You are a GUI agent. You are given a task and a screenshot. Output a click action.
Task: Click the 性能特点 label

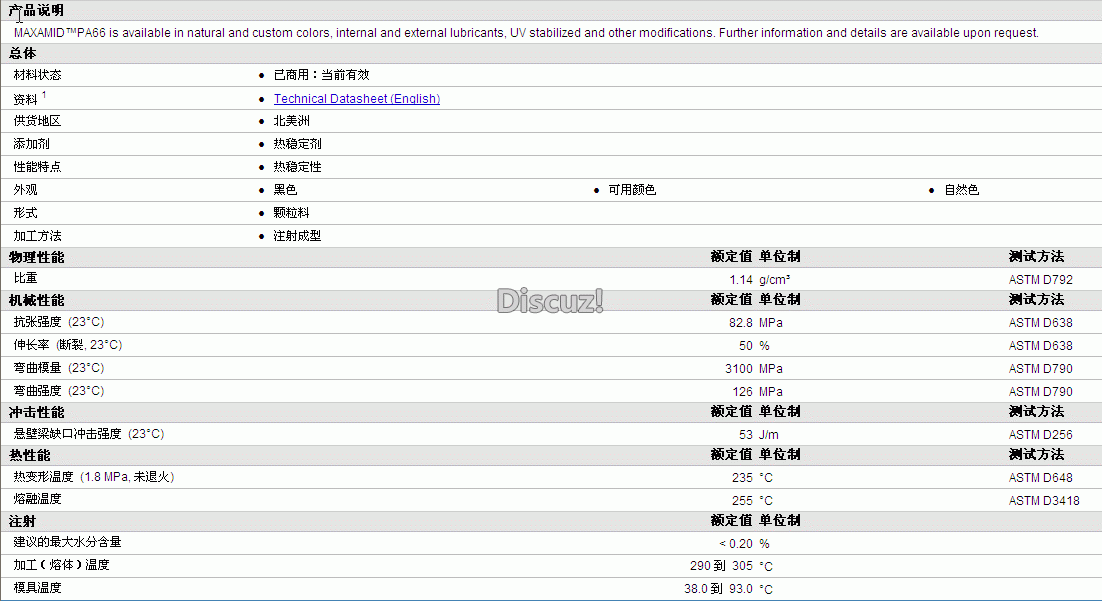pyautogui.click(x=37, y=167)
